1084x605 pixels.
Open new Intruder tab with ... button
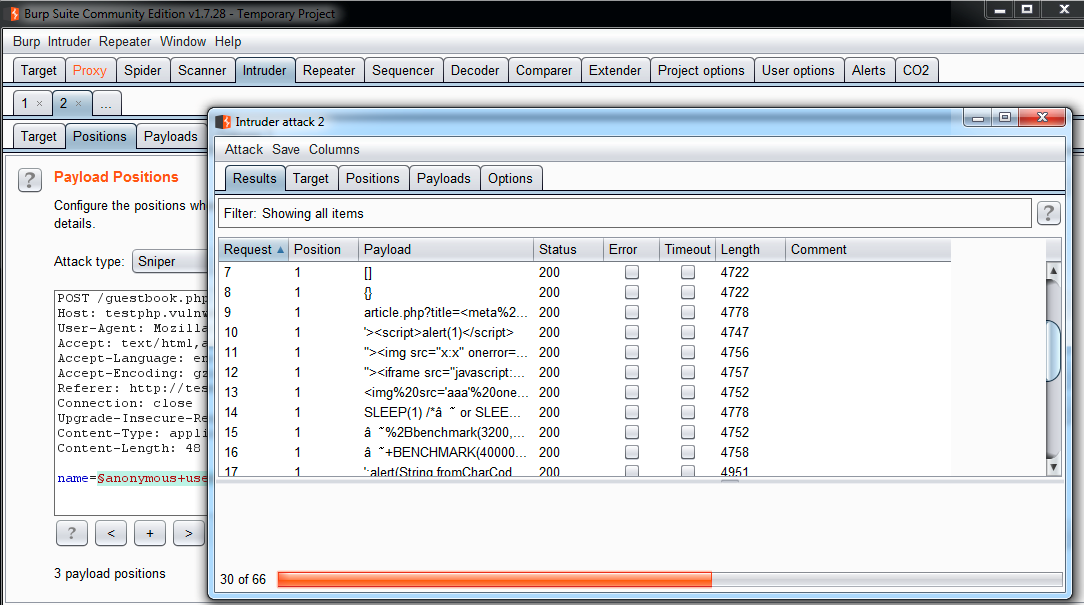click(106, 104)
